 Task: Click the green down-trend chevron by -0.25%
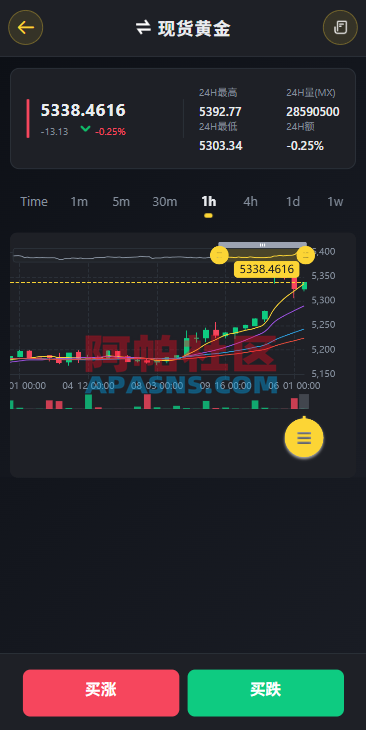click(85, 128)
